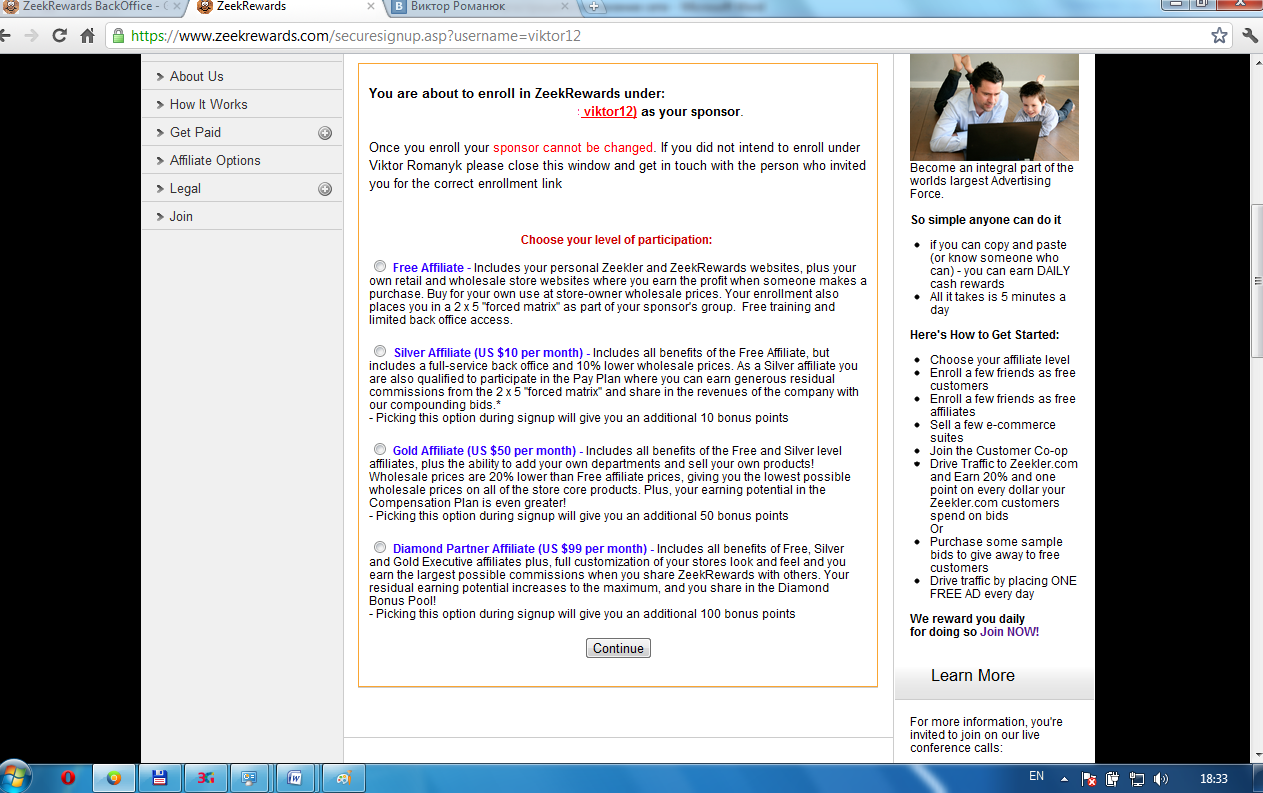The width and height of the screenshot is (1263, 793).
Task: Click the father and son laptop photo
Action: pos(994,107)
